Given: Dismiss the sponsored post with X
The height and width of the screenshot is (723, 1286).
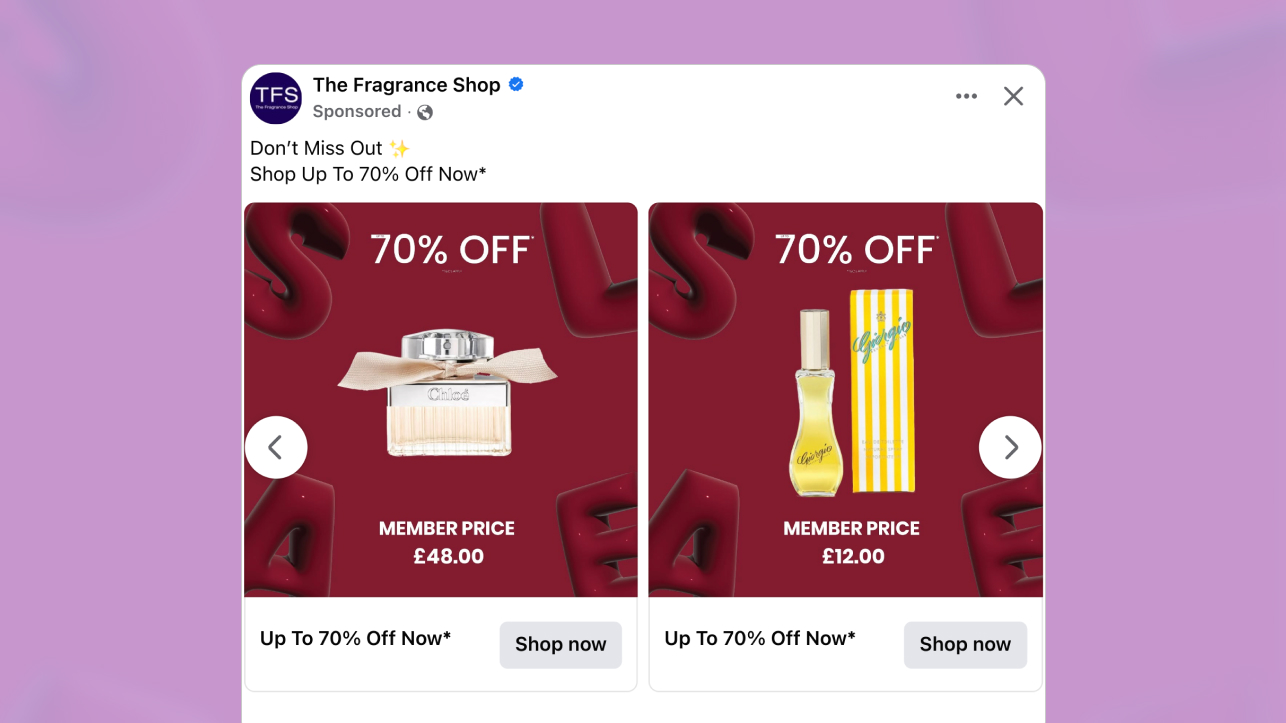Looking at the screenshot, I should point(1013,96).
